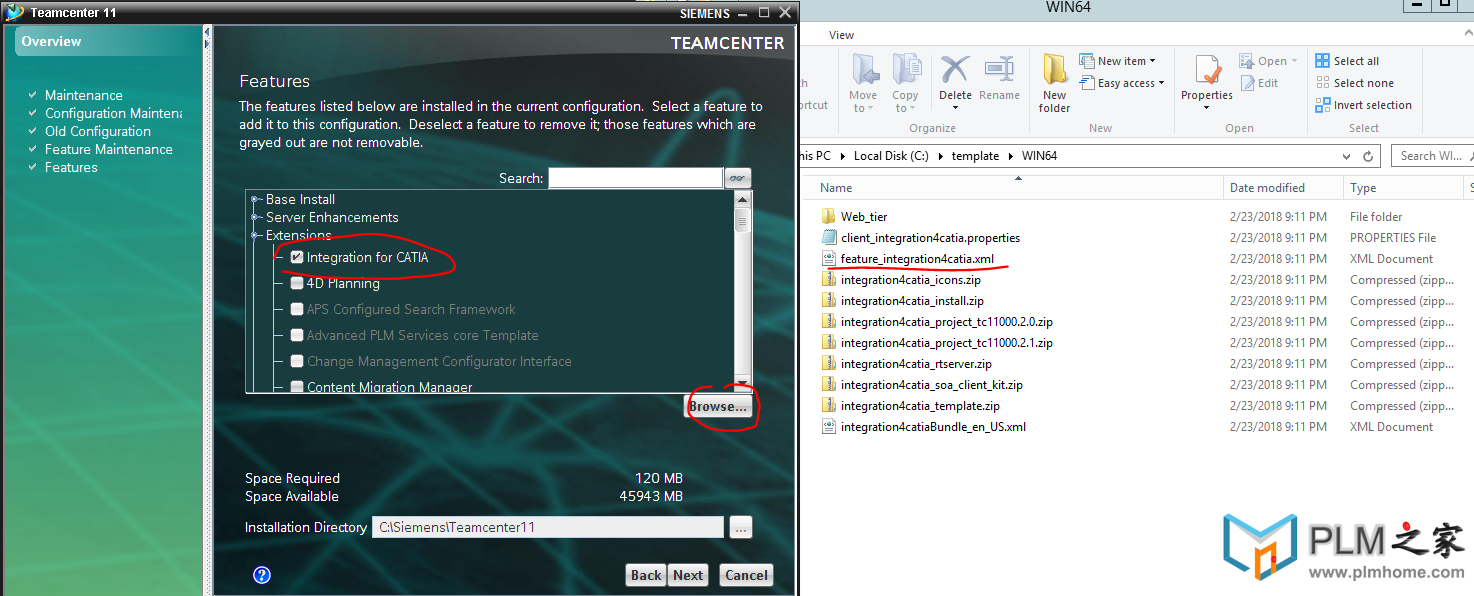Viewport: 1474px width, 596px height.
Task: Click Maintenance in Overview list
Action: [84, 95]
